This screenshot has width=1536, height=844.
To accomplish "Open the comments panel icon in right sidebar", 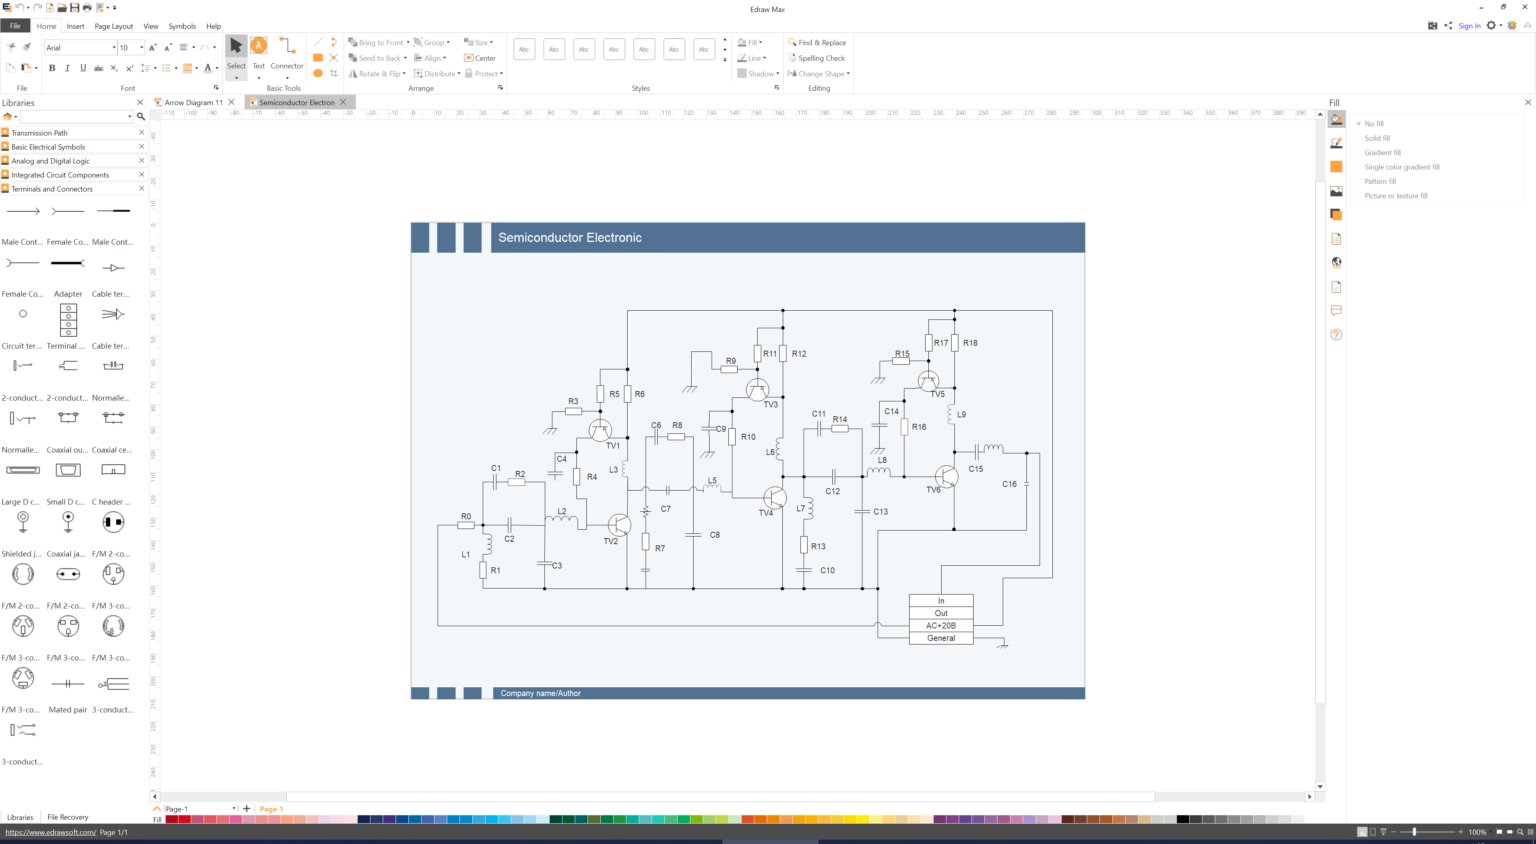I will [1336, 311].
